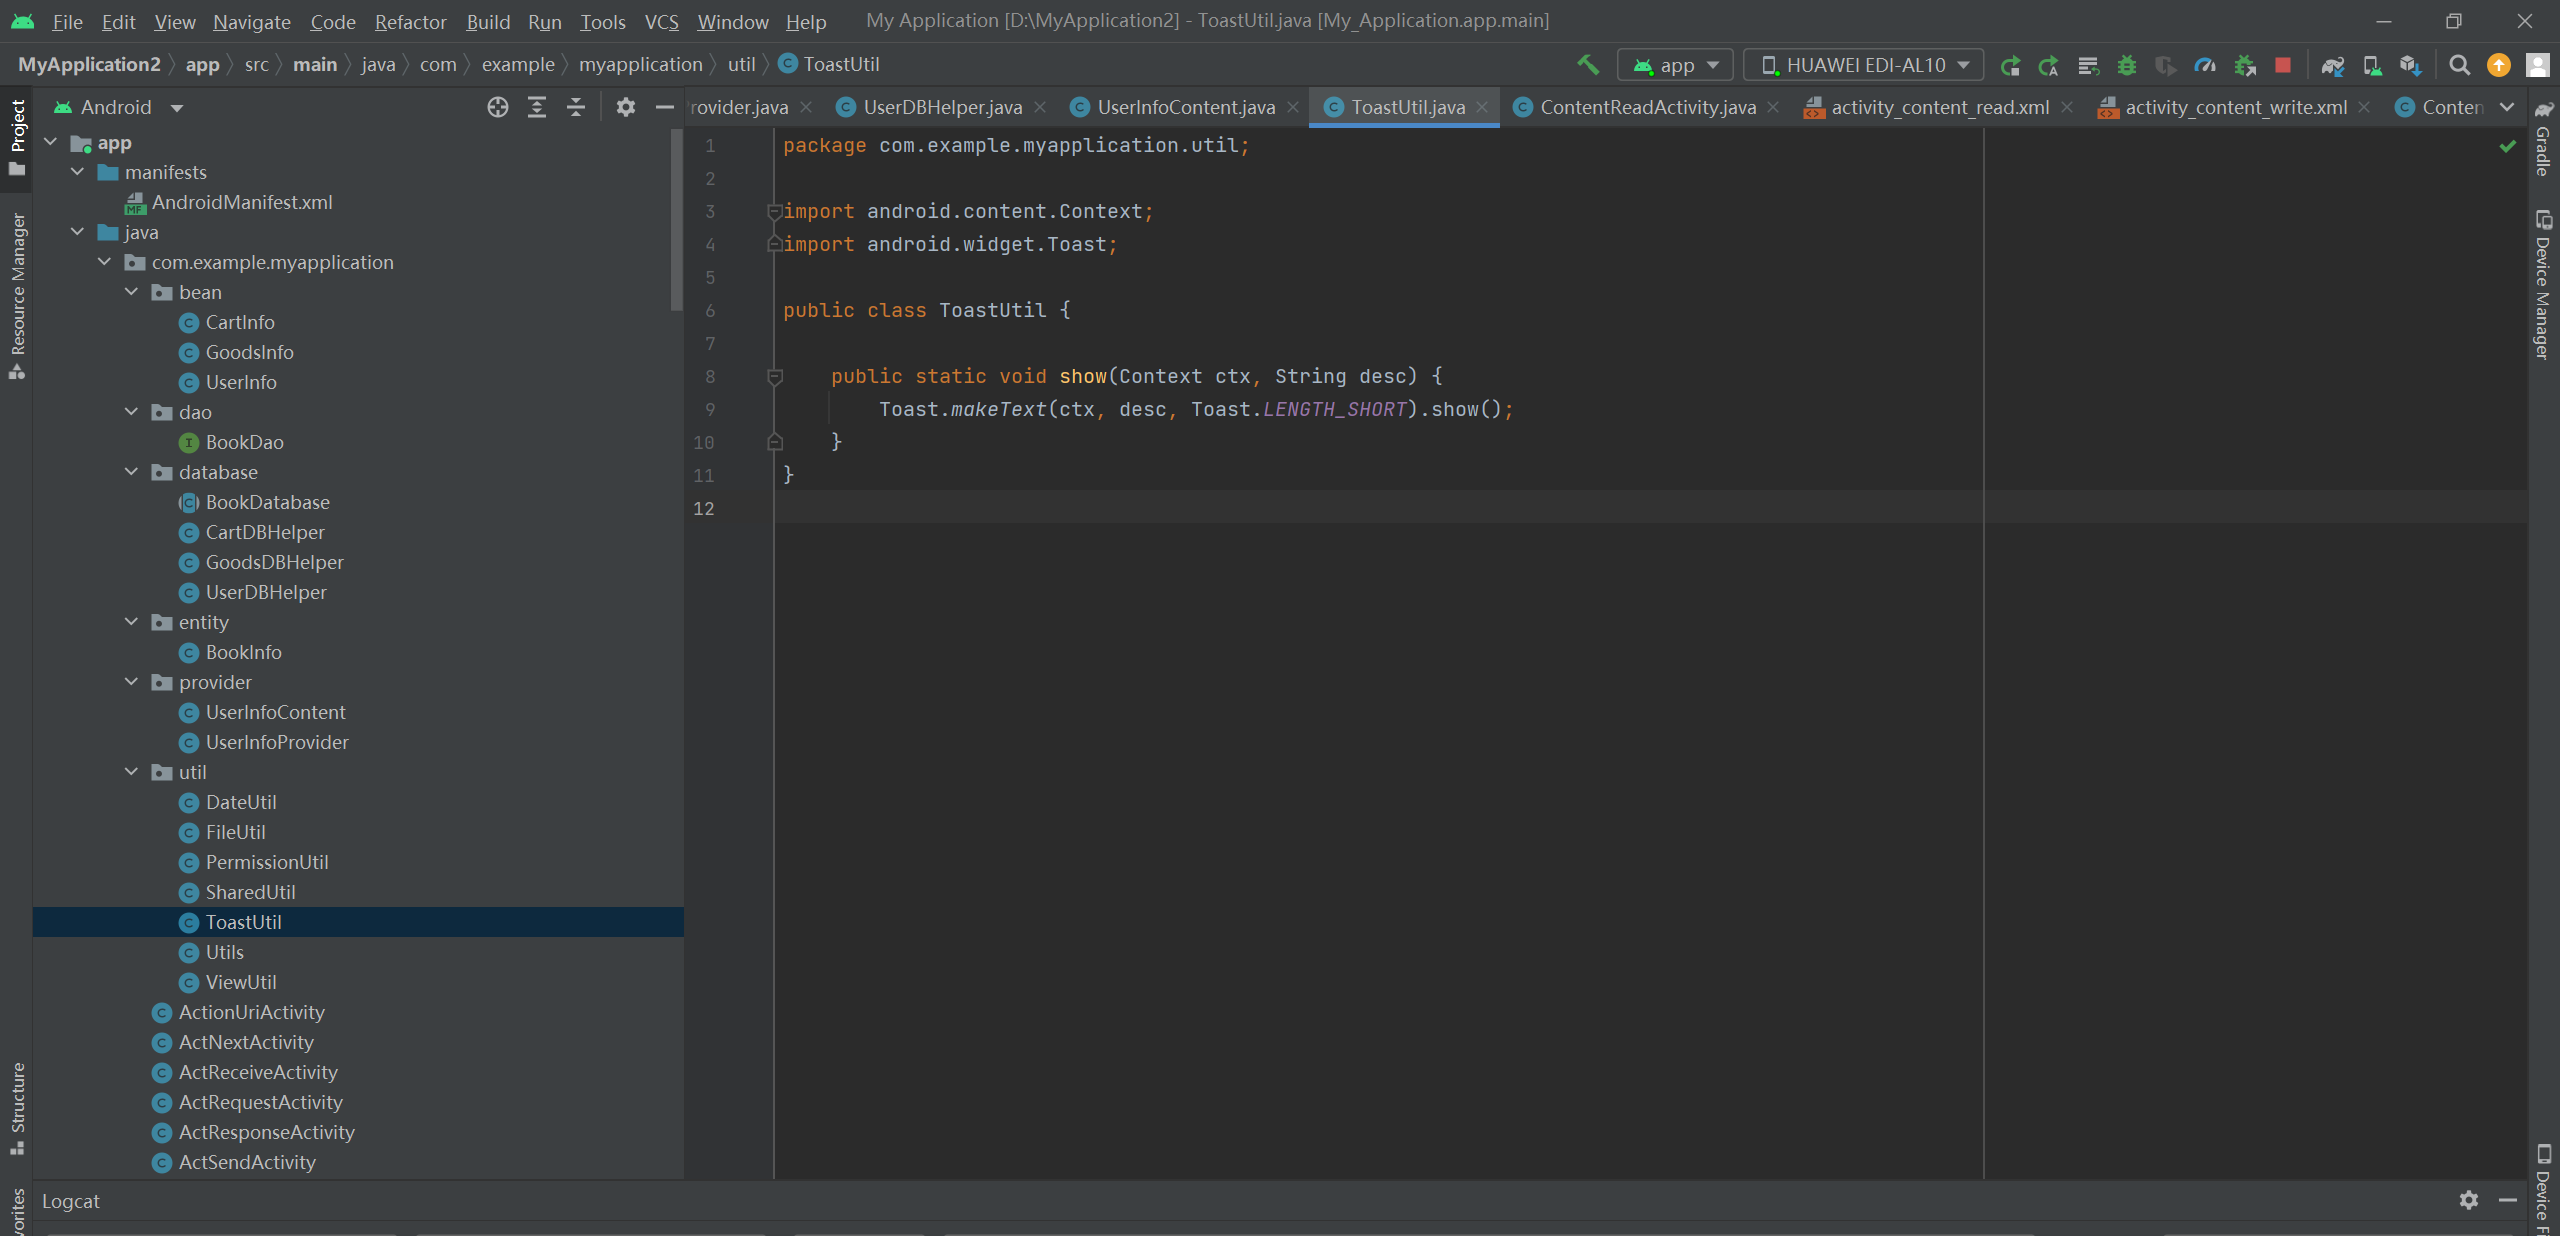Image resolution: width=2560 pixels, height=1236 pixels.
Task: Open the HUAWEI EDI-AL10 device dropdown
Action: pos(1863,65)
